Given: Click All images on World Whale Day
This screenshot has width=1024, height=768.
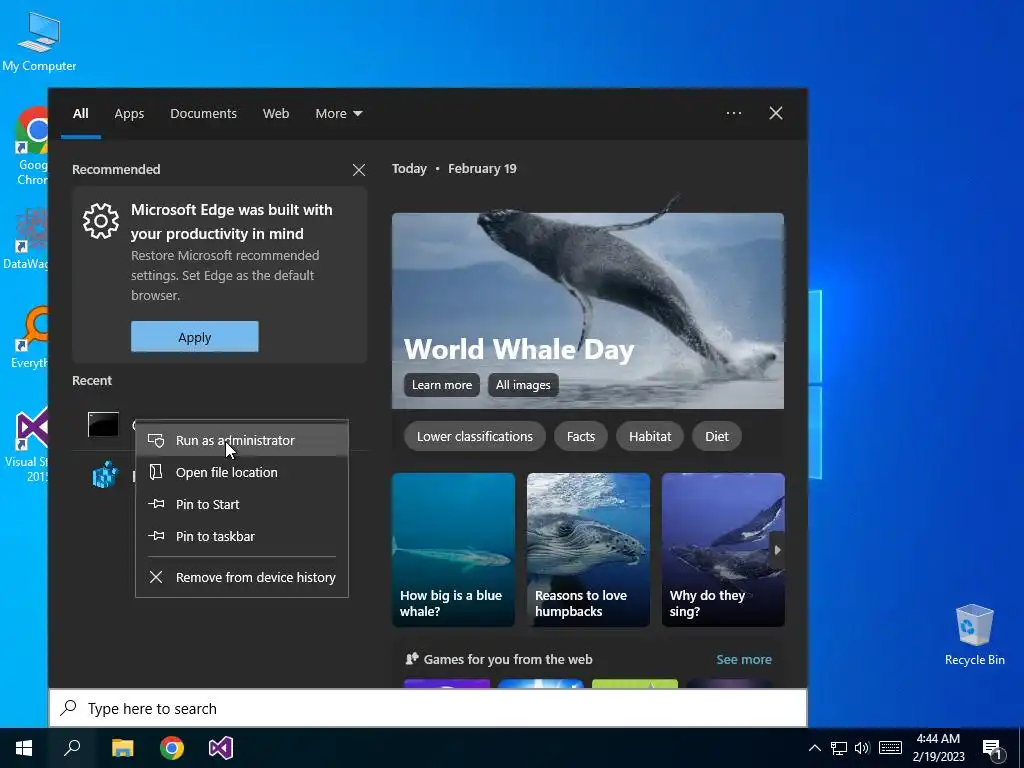Looking at the screenshot, I should point(523,385).
